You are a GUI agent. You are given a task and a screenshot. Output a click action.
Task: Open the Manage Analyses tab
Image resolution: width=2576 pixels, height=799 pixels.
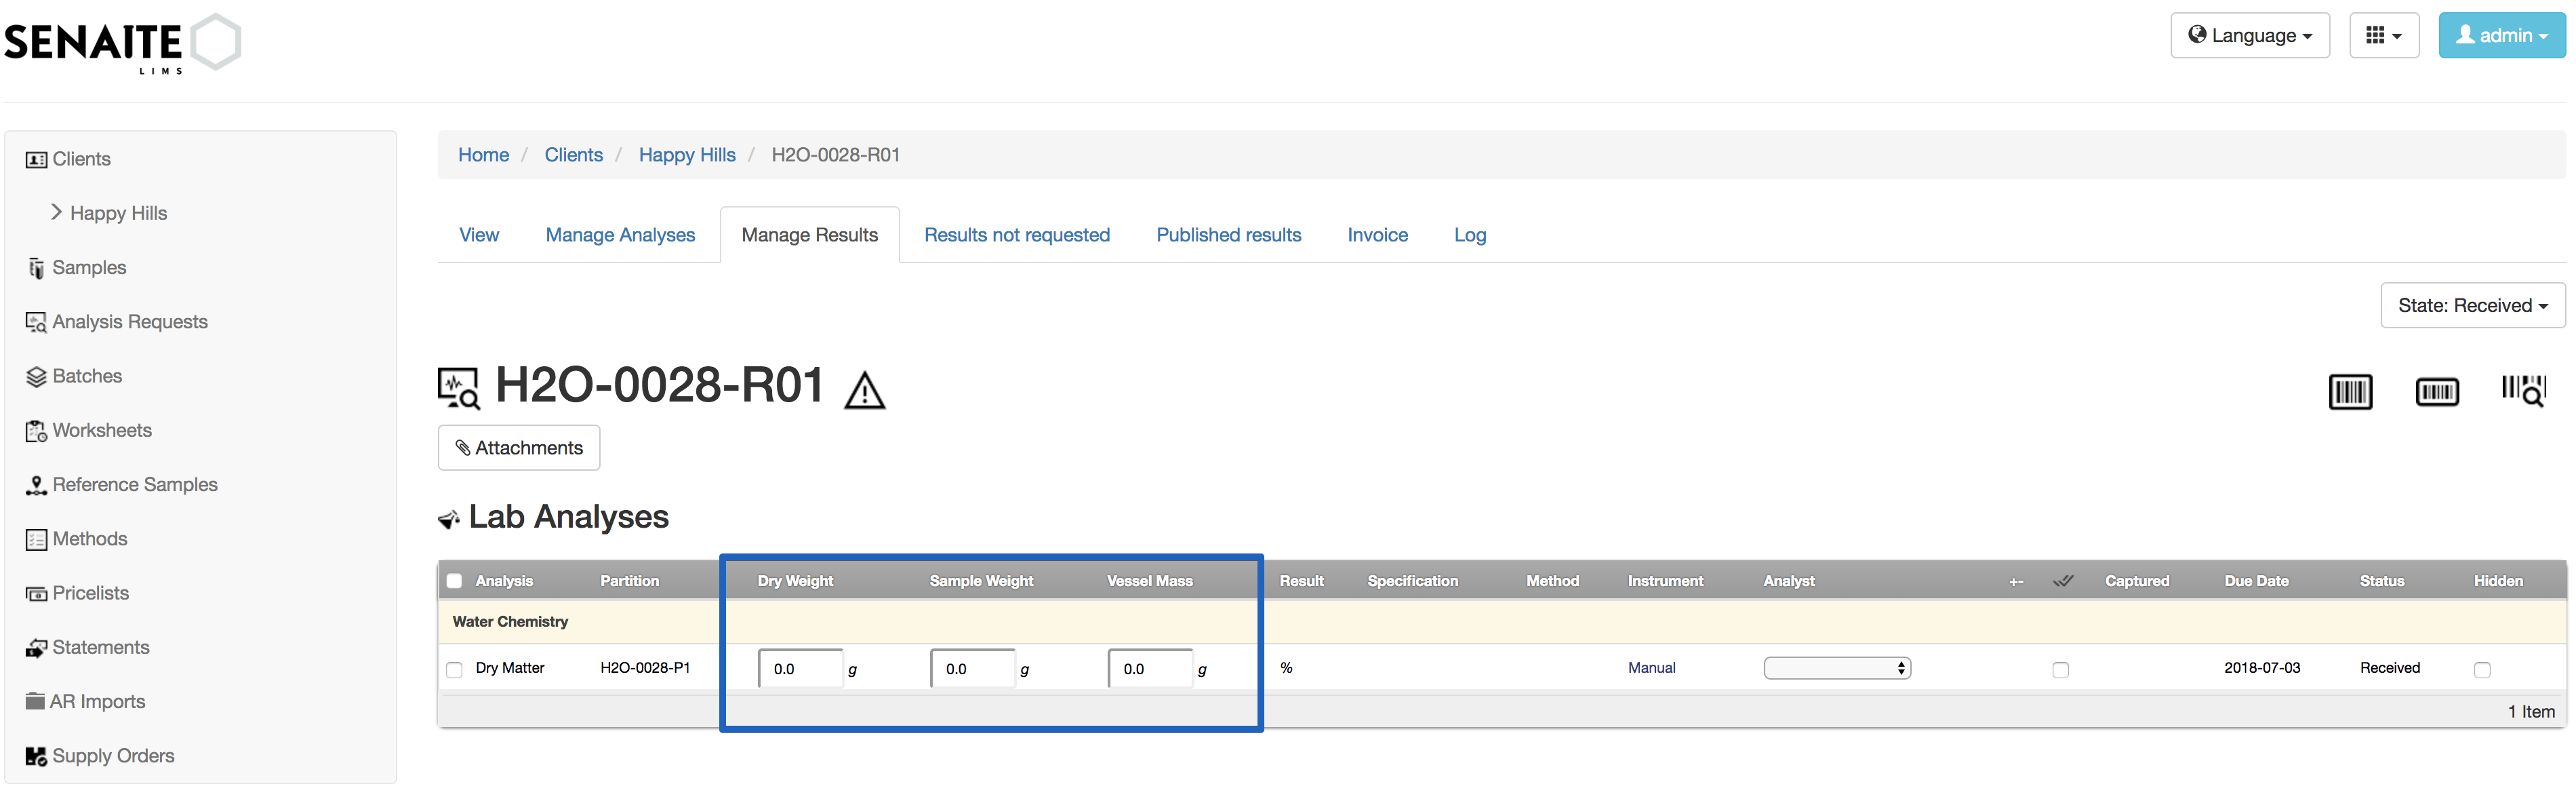point(620,234)
